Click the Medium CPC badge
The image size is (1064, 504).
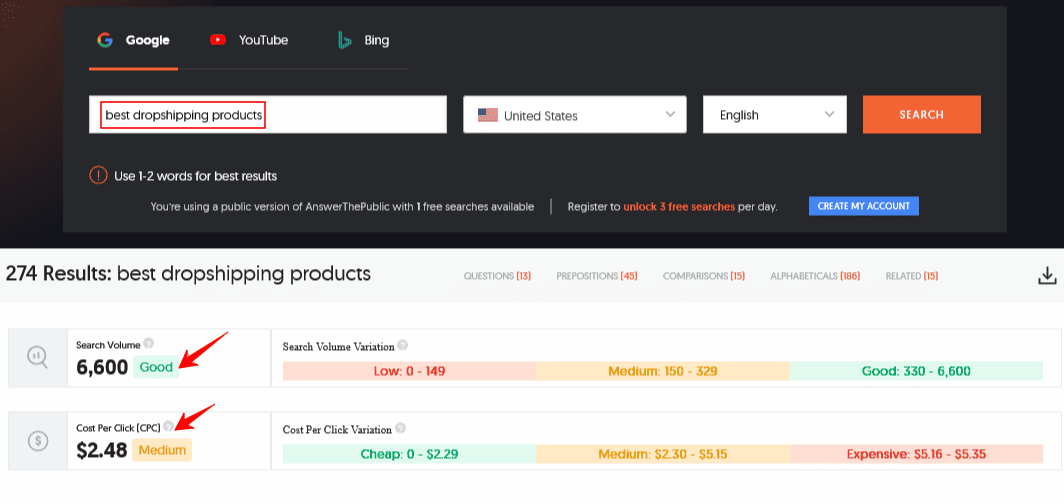pos(162,450)
